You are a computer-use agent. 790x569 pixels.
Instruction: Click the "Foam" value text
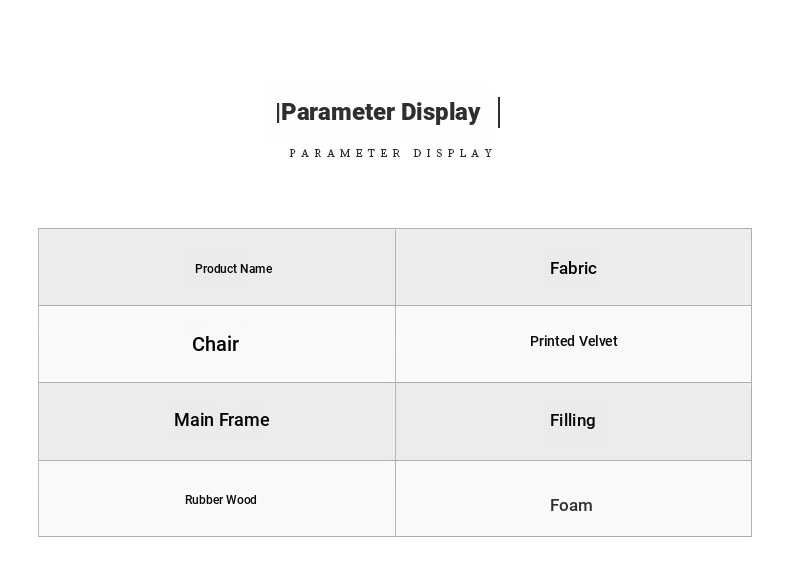pyautogui.click(x=571, y=505)
